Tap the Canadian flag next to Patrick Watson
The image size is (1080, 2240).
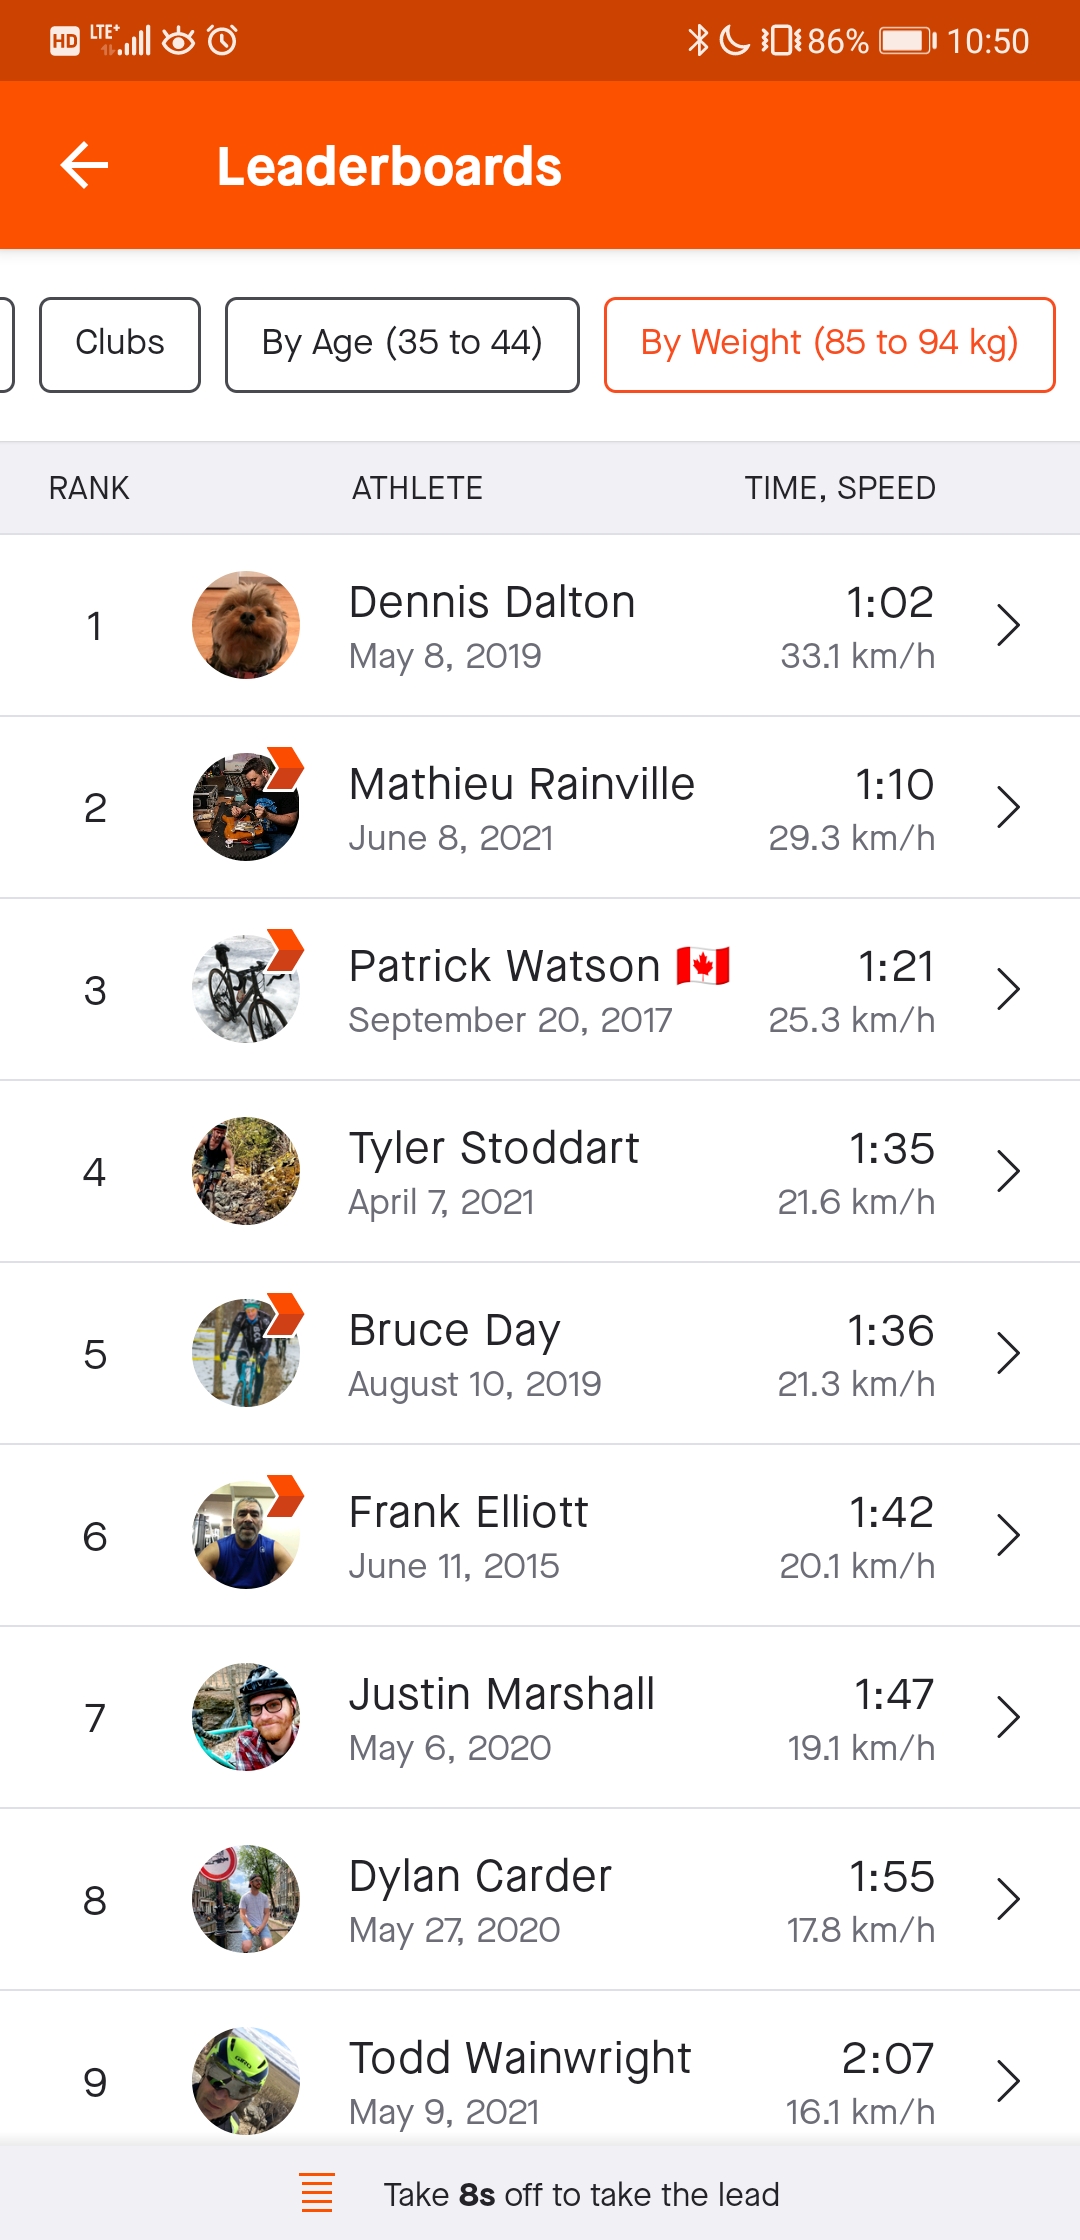click(x=703, y=966)
